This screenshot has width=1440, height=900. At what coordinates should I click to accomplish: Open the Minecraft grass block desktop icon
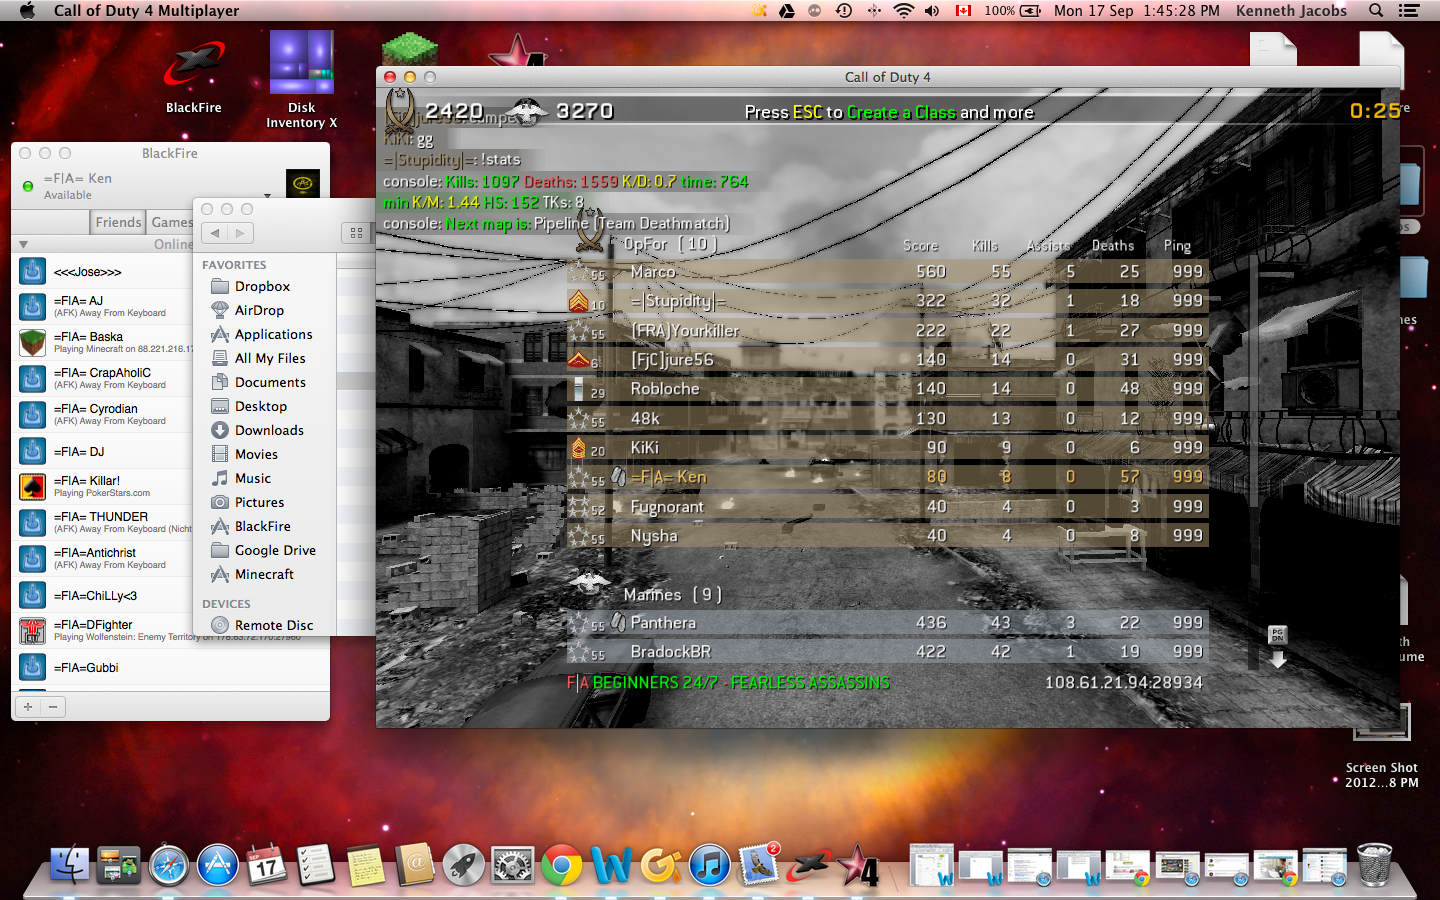410,49
